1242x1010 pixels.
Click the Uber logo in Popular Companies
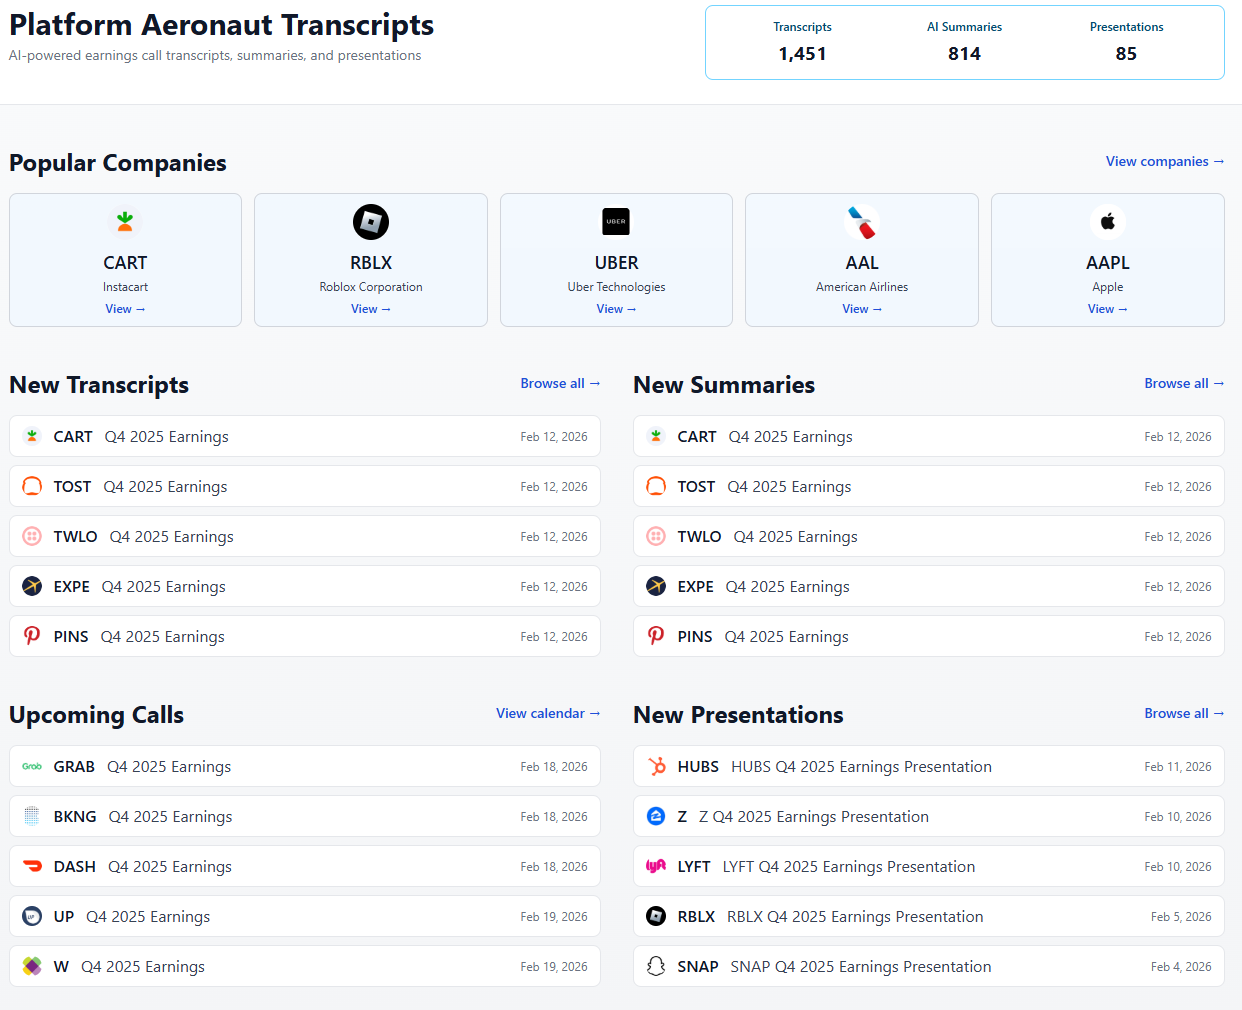[x=616, y=222]
